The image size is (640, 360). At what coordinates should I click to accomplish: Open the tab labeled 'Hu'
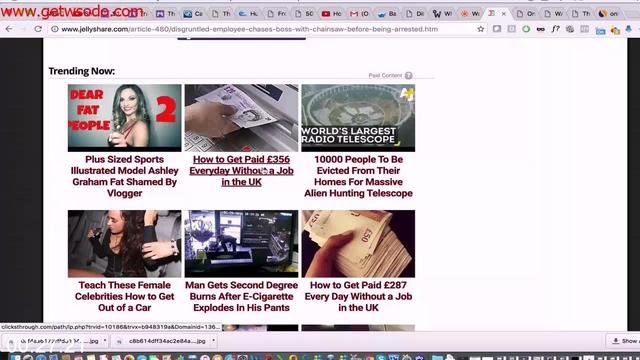248,13
